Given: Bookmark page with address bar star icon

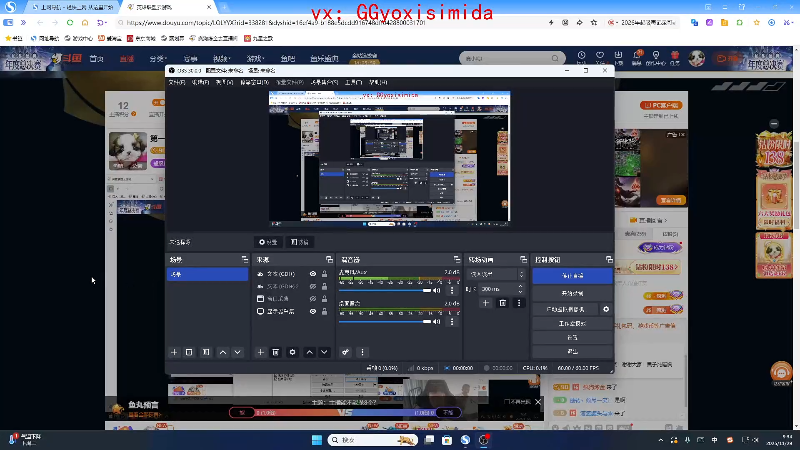Looking at the screenshot, I should pos(594,22).
